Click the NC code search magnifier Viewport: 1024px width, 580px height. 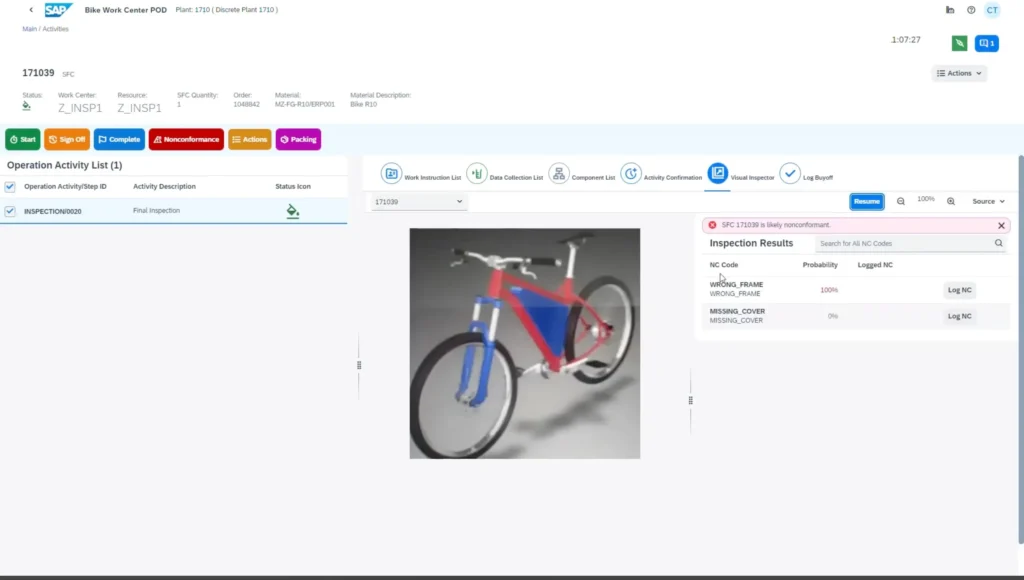coord(999,243)
